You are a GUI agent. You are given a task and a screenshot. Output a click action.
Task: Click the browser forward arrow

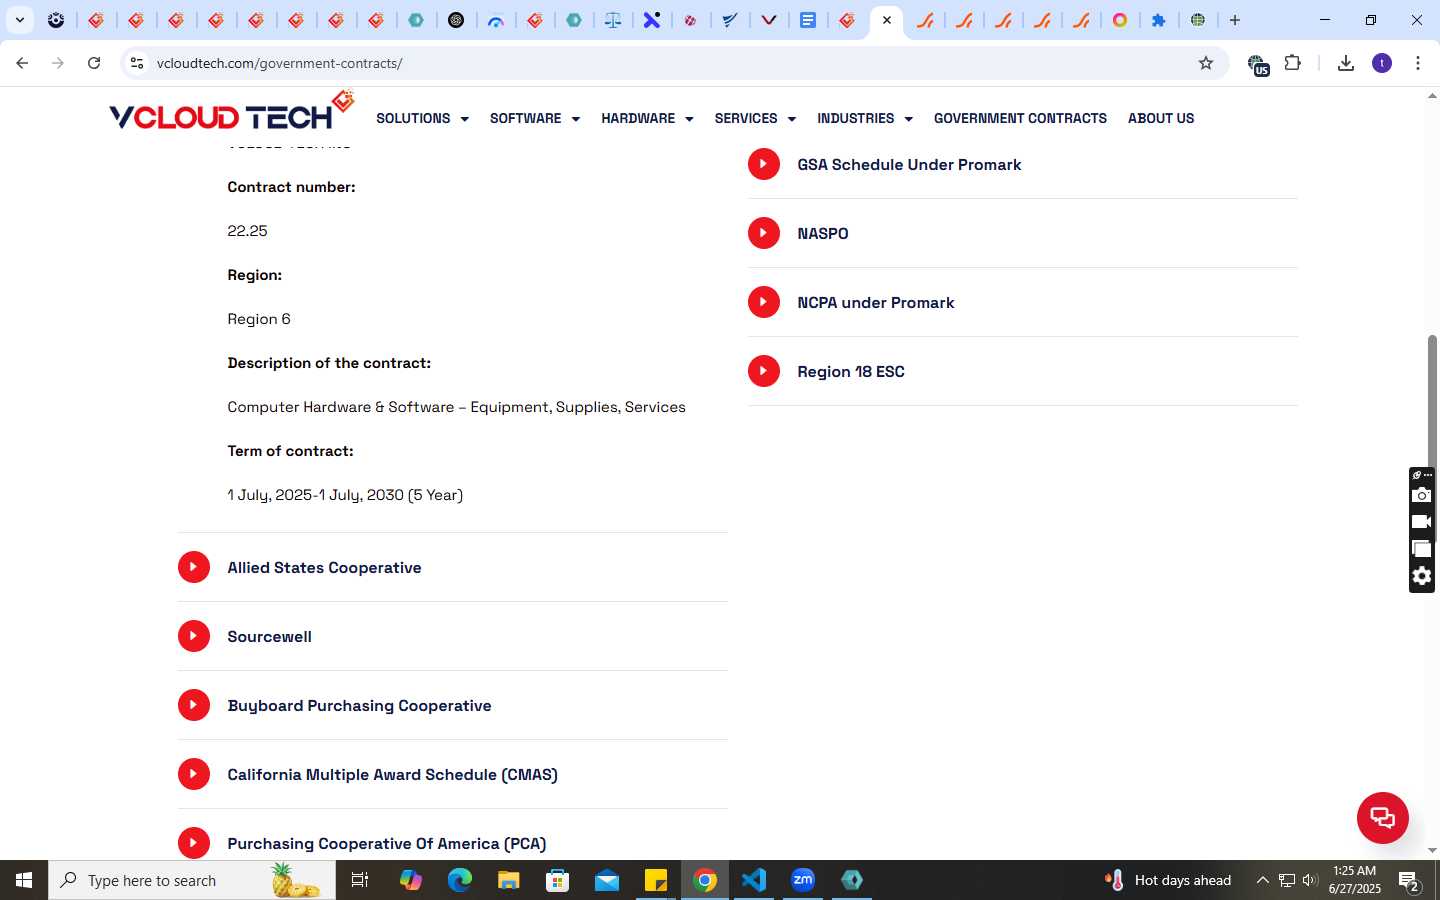(58, 63)
